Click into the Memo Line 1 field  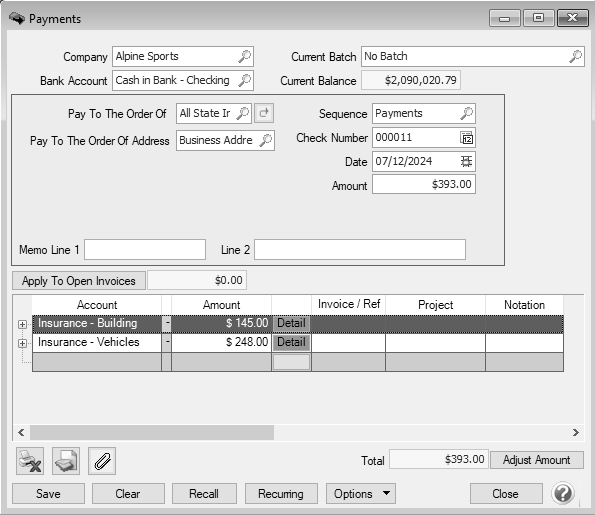pyautogui.click(x=145, y=249)
